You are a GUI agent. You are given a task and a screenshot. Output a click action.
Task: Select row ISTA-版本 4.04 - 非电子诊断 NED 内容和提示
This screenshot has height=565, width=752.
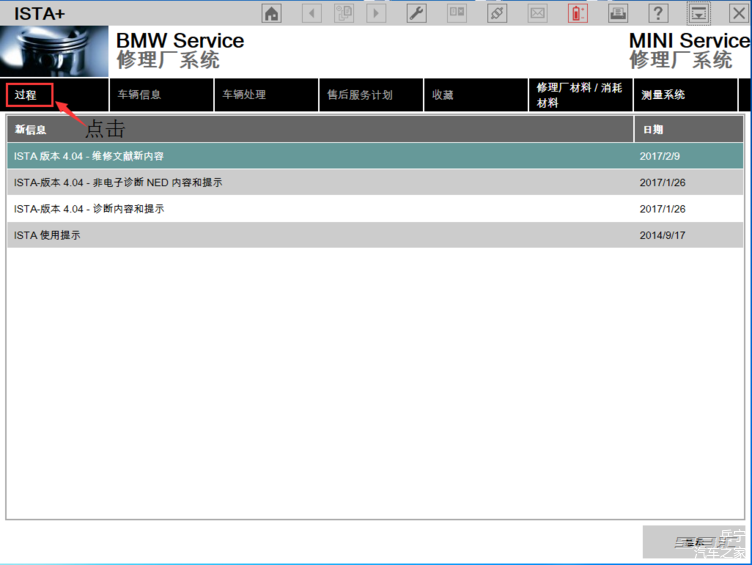375,182
